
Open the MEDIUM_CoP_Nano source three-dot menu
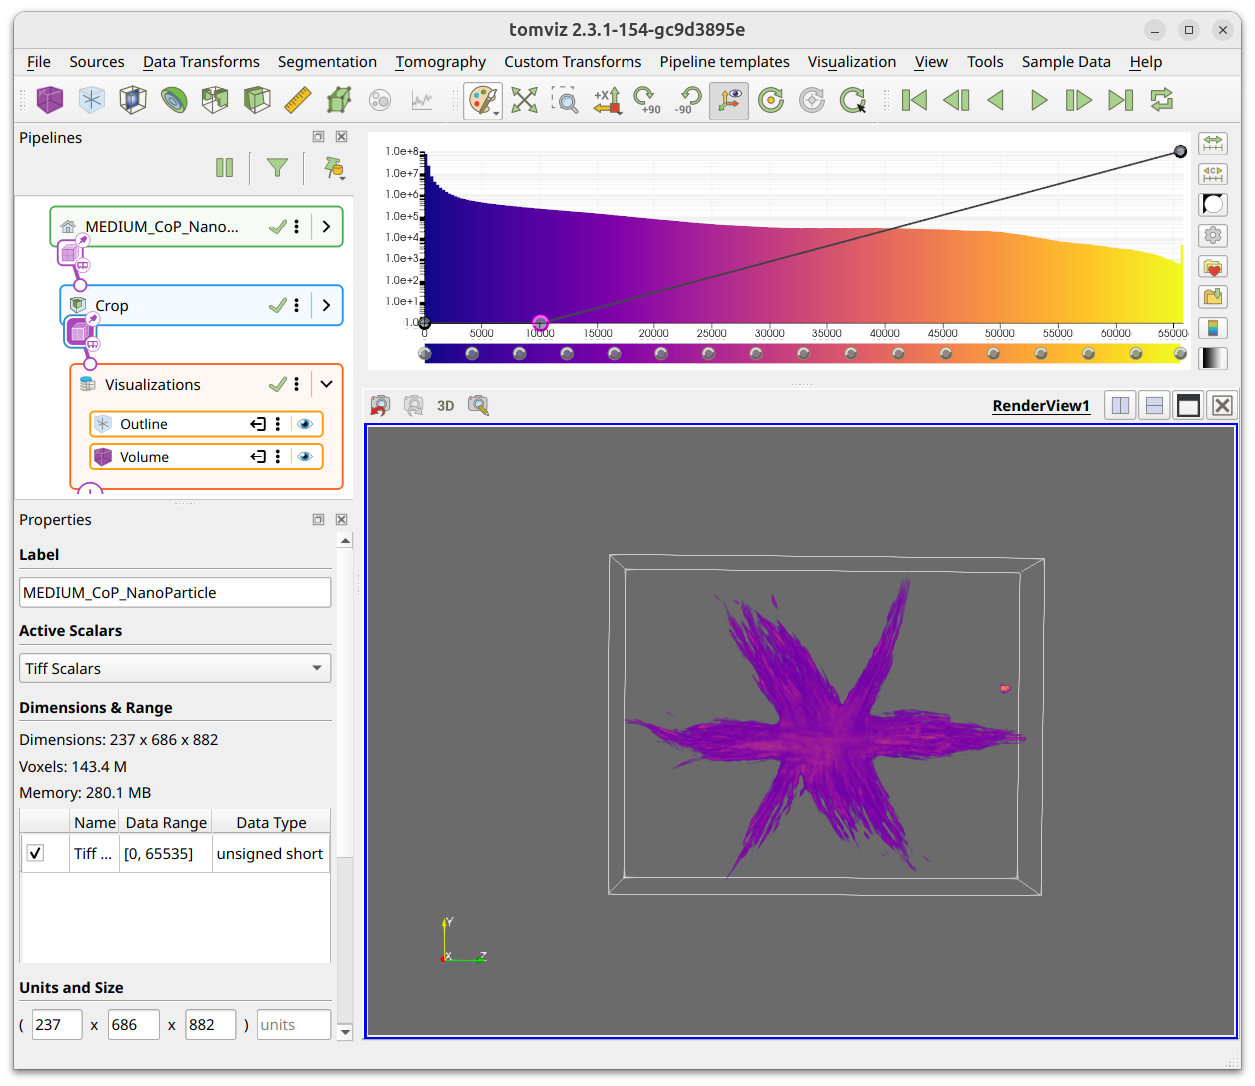(x=296, y=227)
